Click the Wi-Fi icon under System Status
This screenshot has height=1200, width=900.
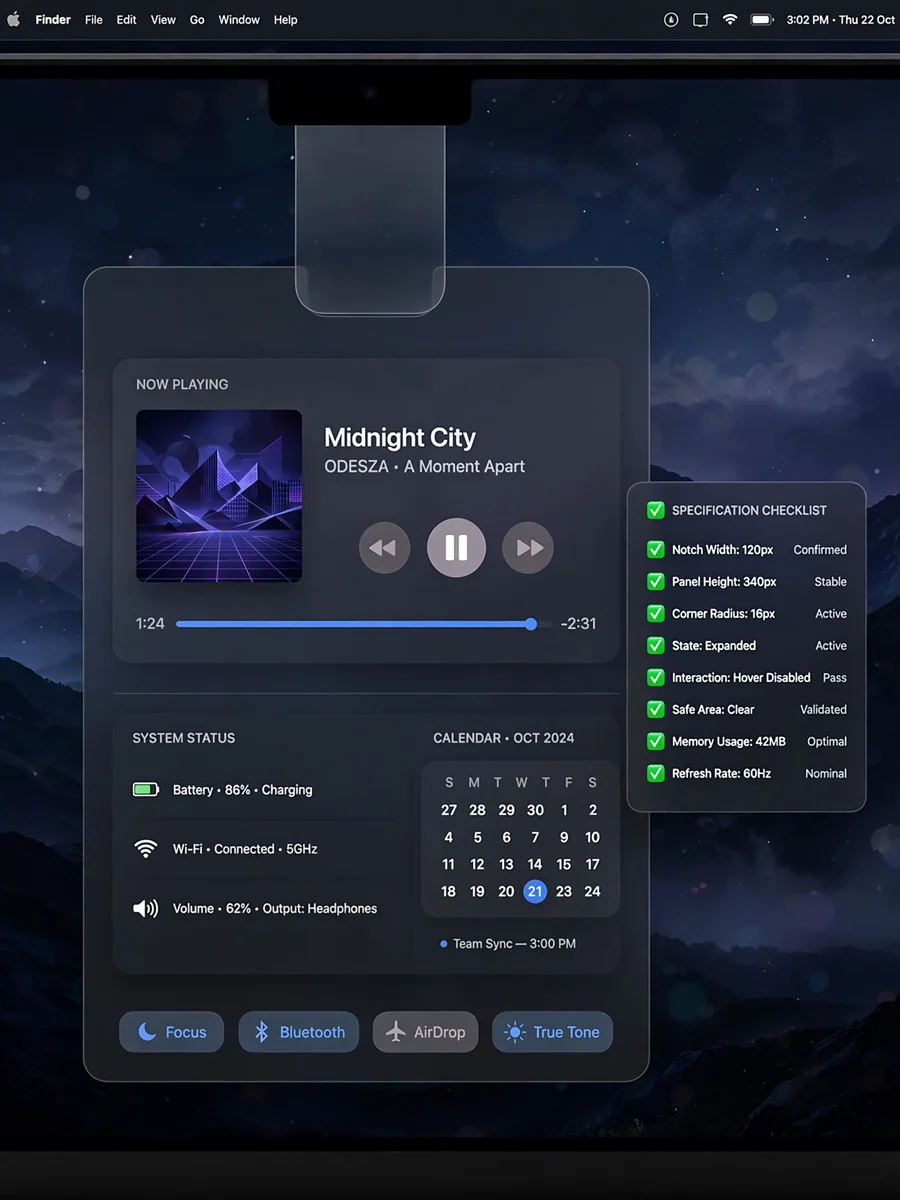click(146, 849)
